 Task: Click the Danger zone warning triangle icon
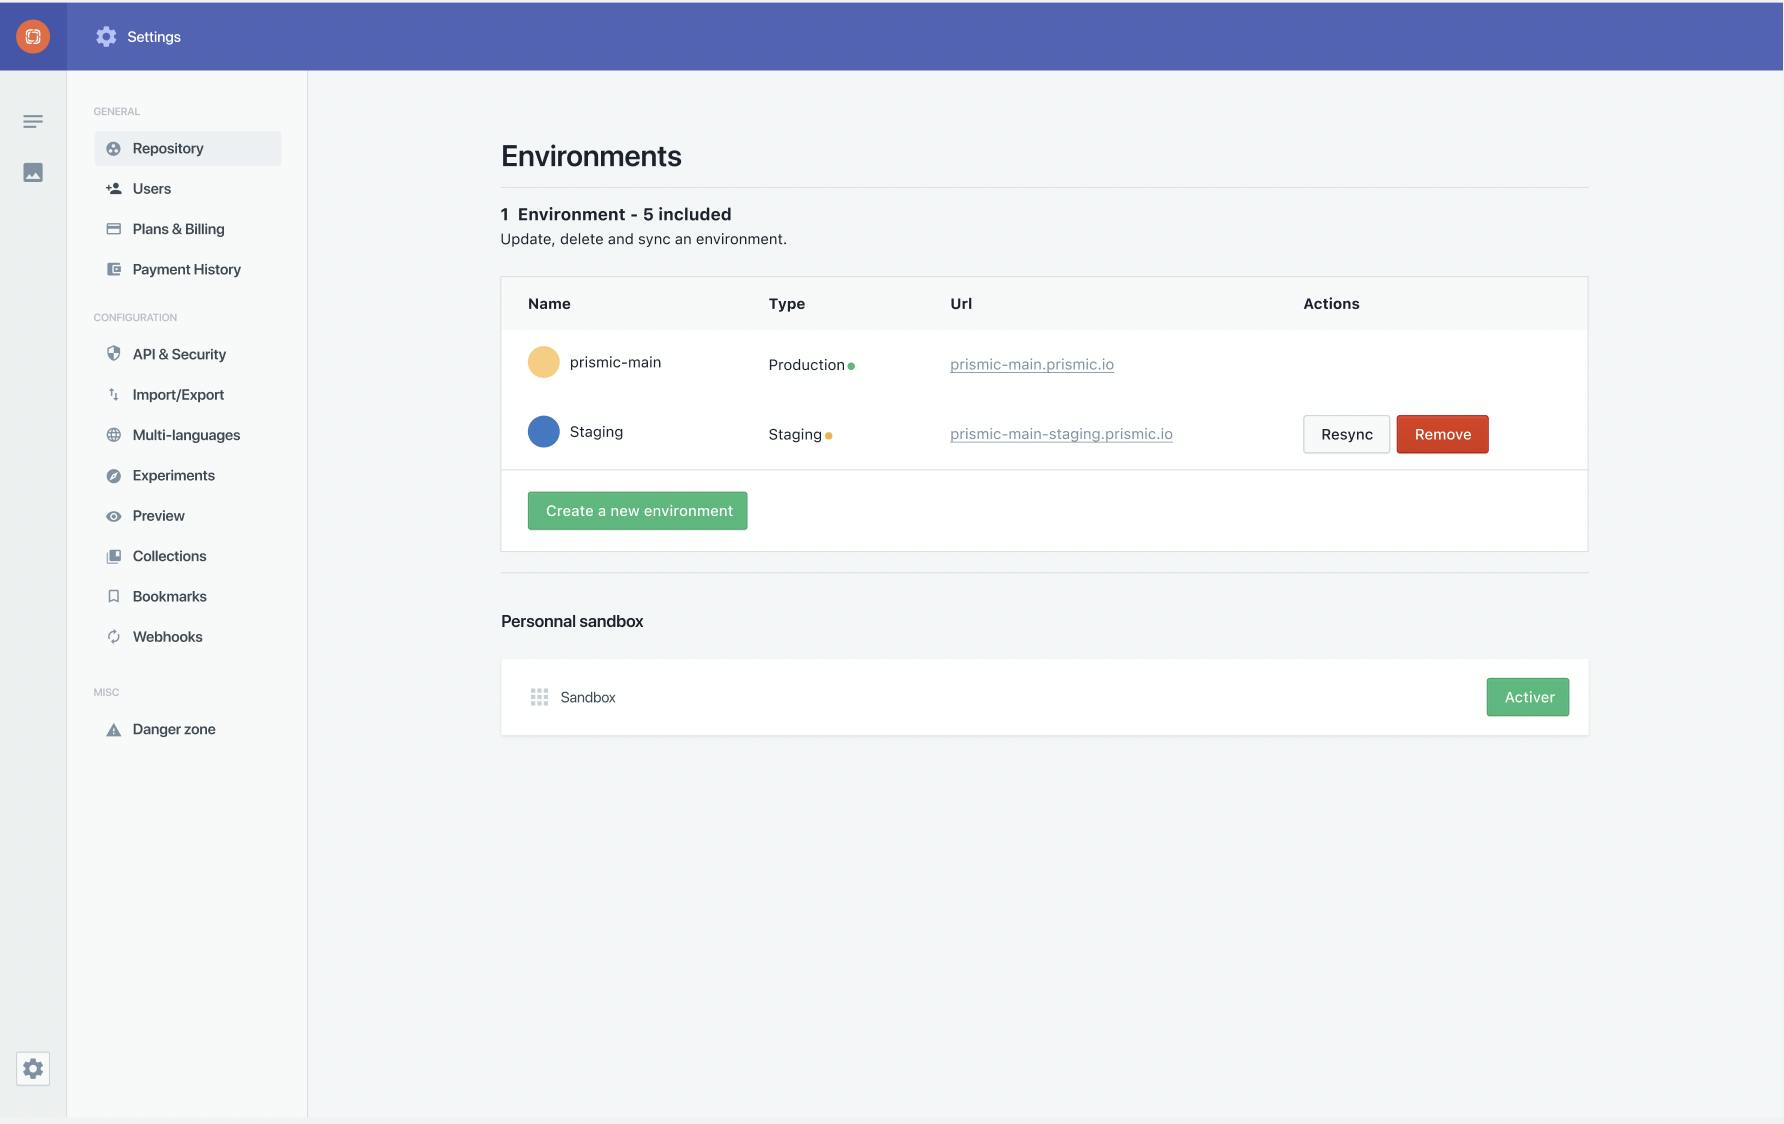coord(114,730)
